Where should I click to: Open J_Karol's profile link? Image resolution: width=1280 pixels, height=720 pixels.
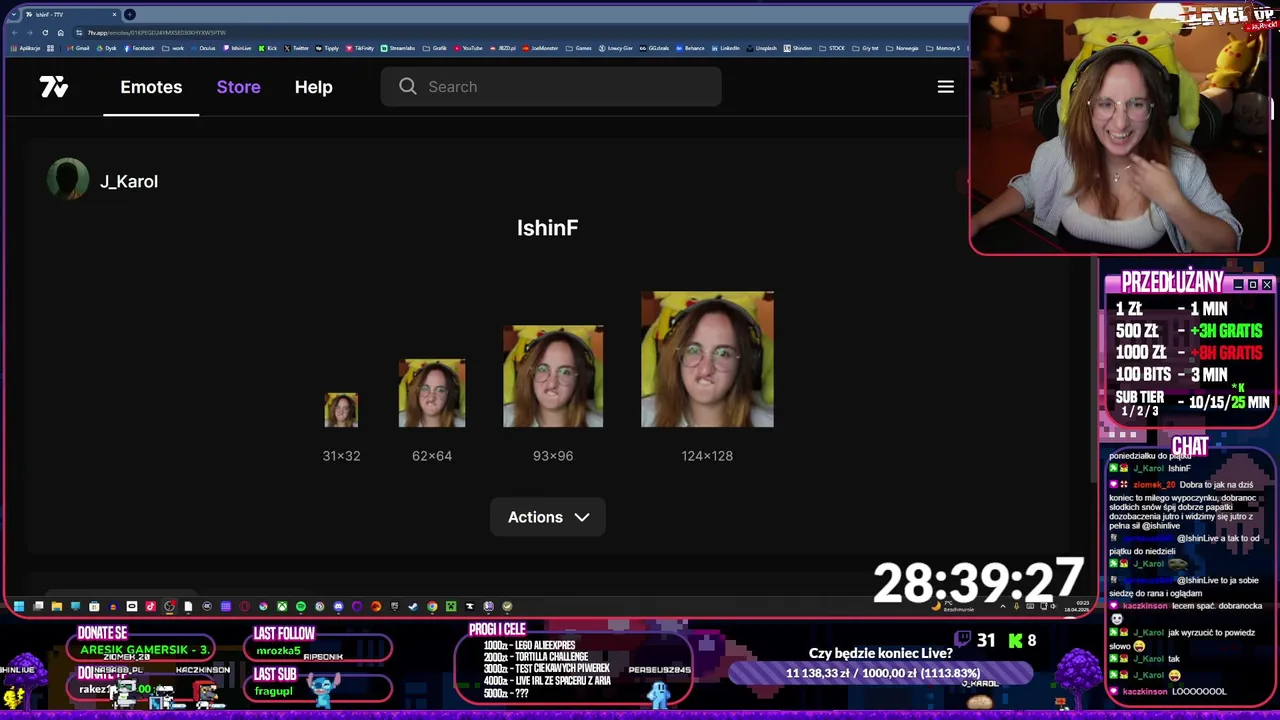(x=129, y=181)
